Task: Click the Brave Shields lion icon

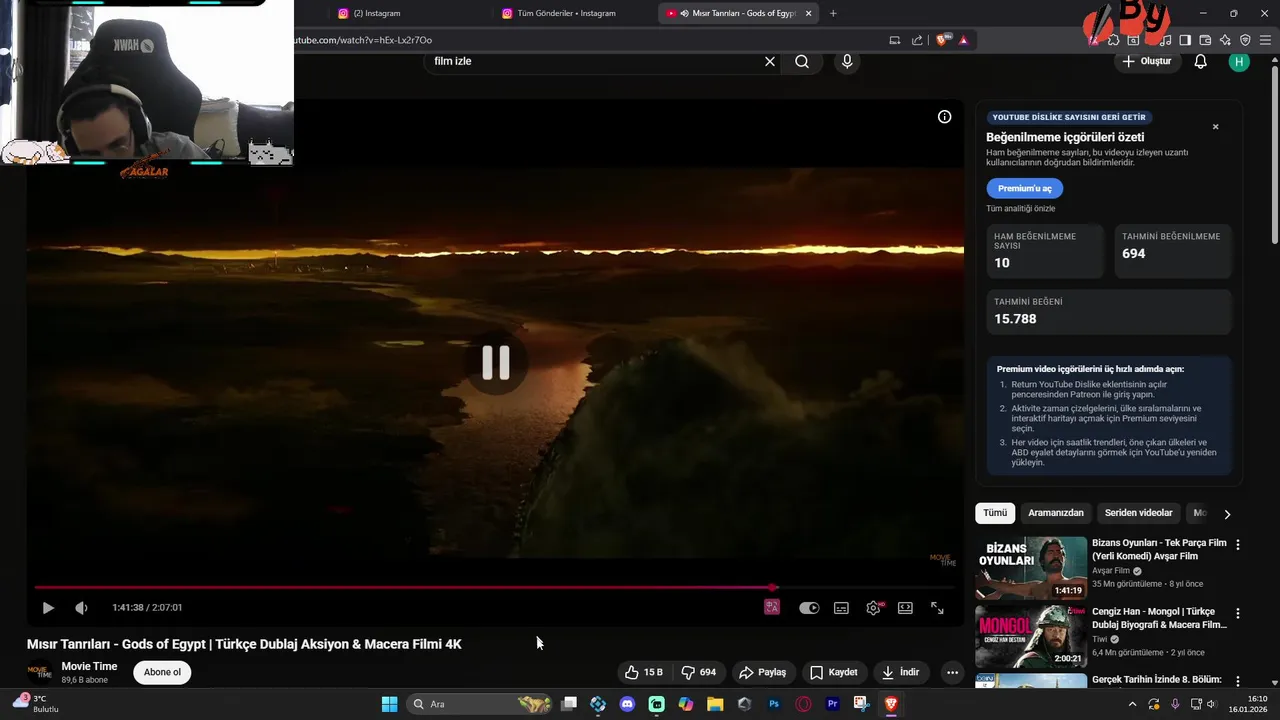Action: (x=942, y=40)
